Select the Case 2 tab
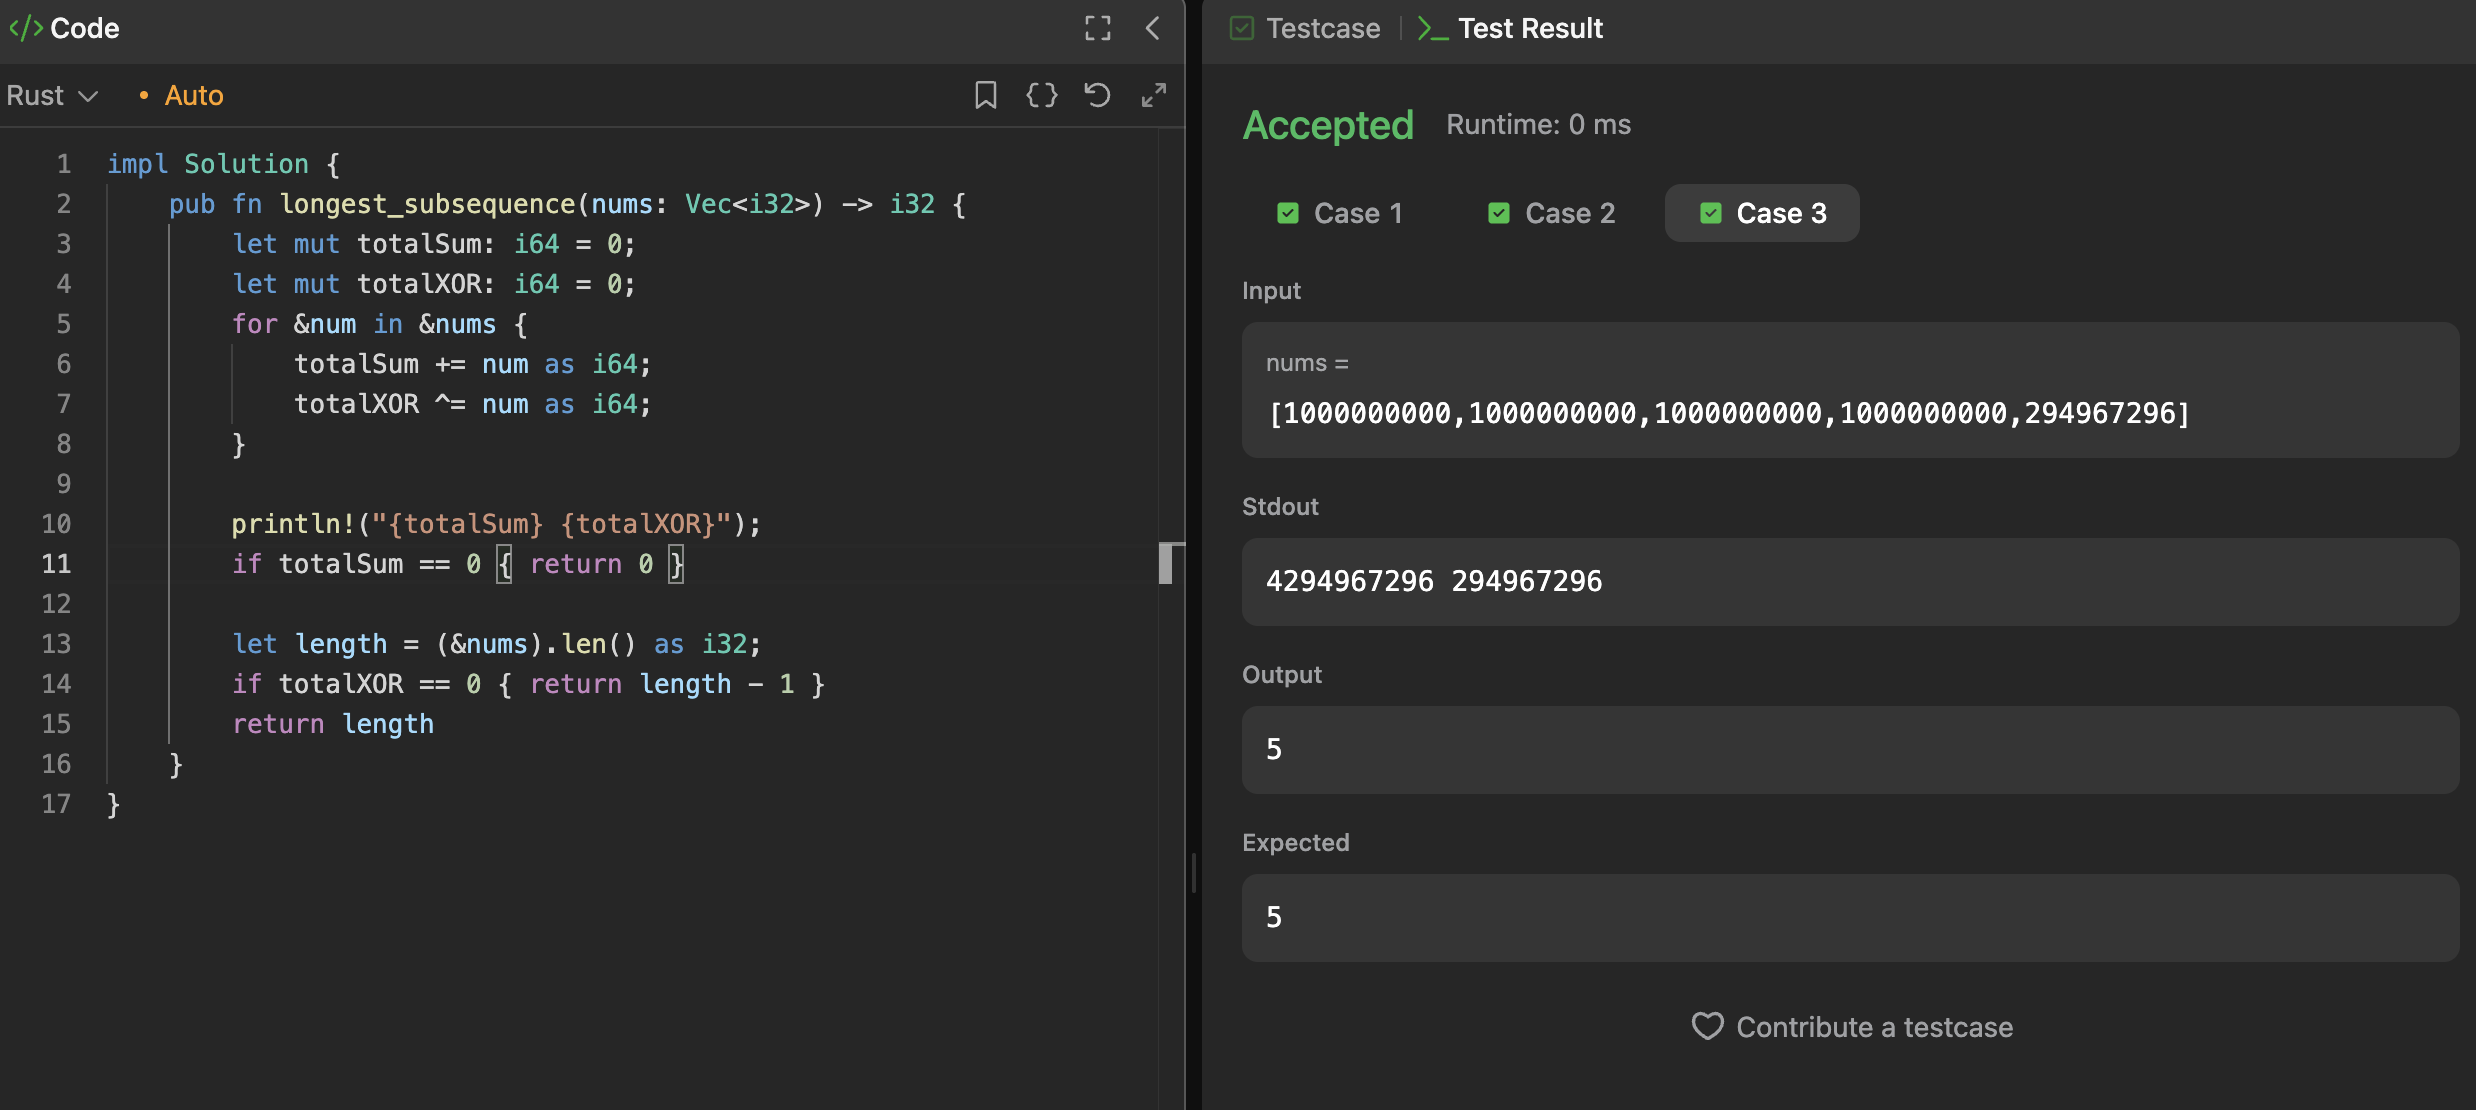2476x1110 pixels. (1551, 213)
